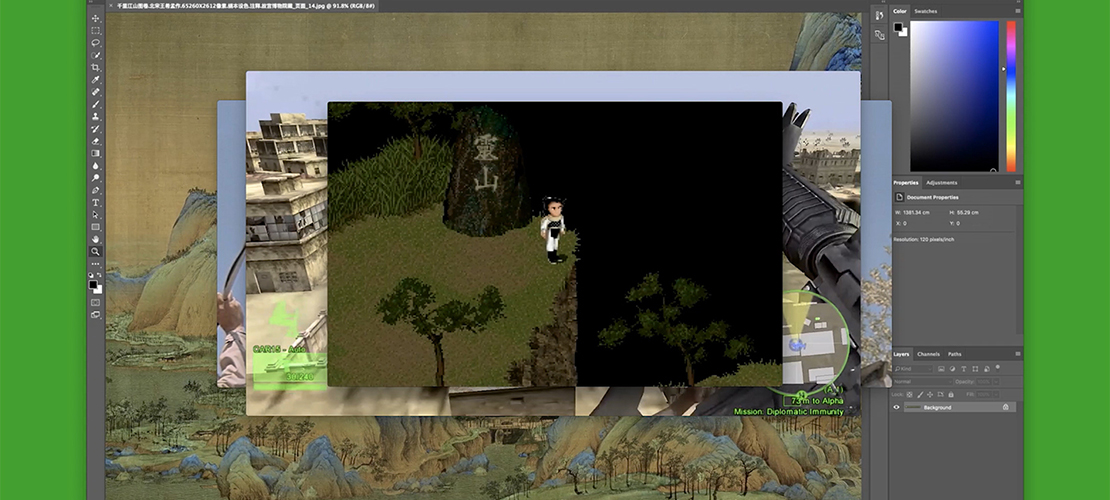Select the Lasso tool
The height and width of the screenshot is (500, 1110).
(96, 42)
